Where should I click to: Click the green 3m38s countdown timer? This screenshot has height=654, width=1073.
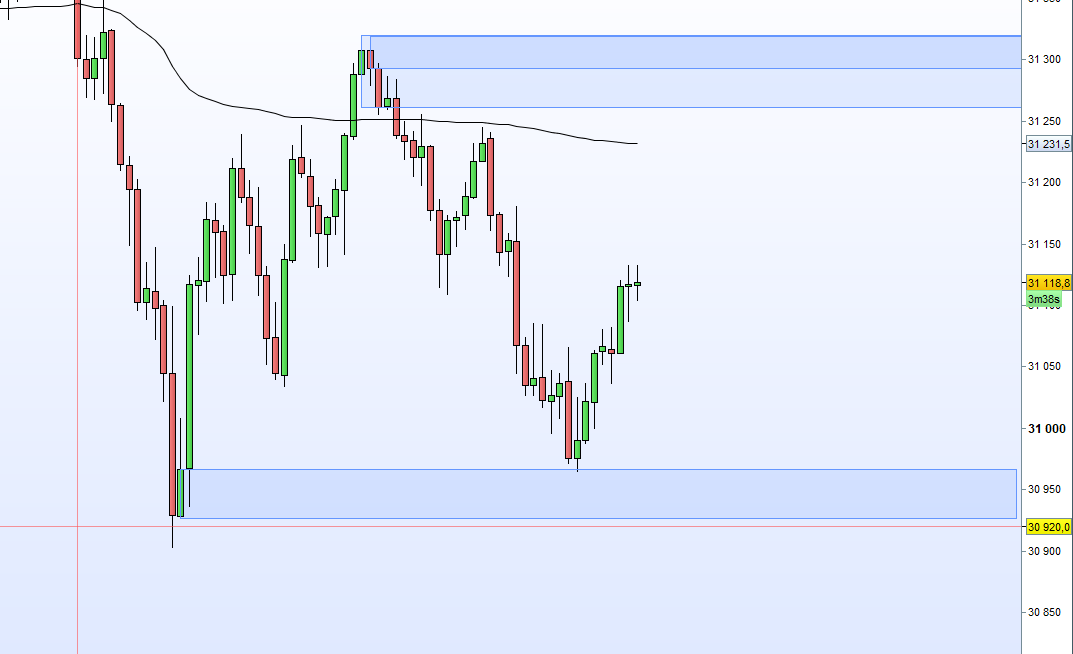1043,299
